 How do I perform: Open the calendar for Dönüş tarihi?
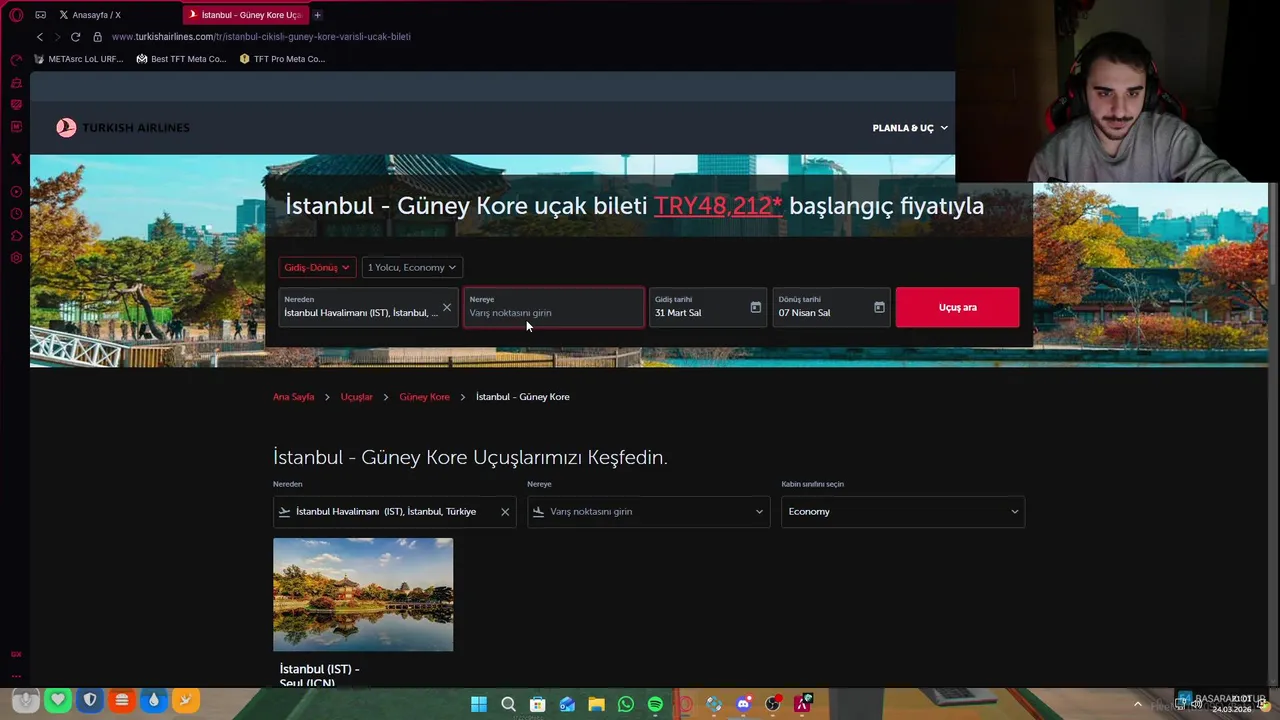click(879, 307)
